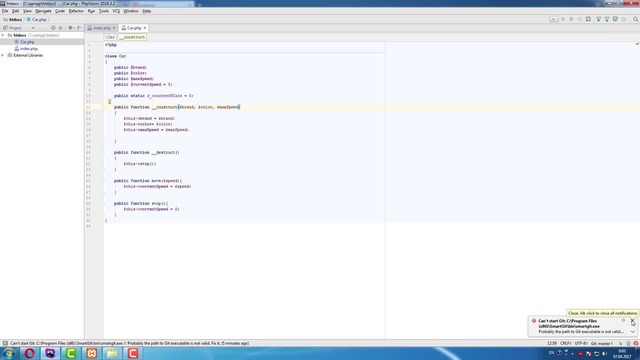
Task: Click the Search Everywhere magnifier icon
Action: (x=636, y=19)
